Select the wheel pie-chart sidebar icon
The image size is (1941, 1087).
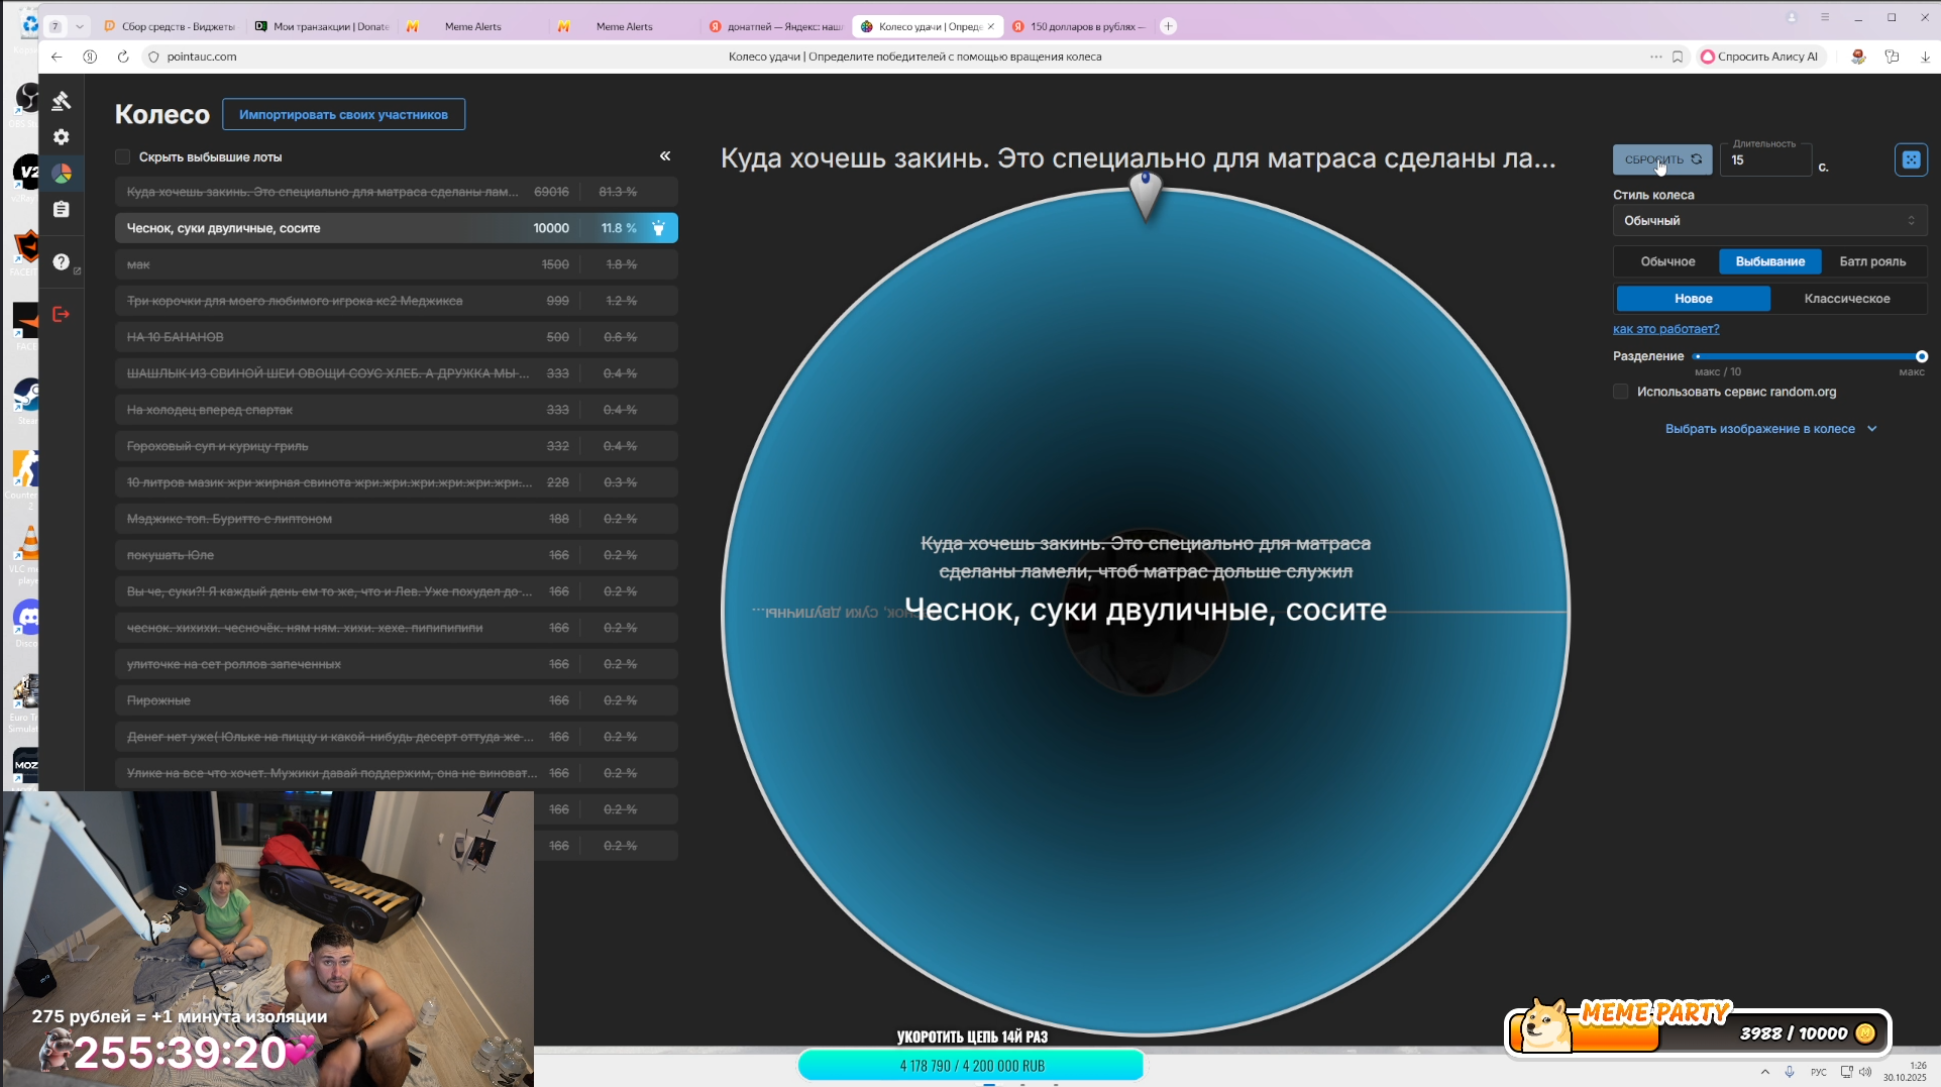[x=61, y=174]
